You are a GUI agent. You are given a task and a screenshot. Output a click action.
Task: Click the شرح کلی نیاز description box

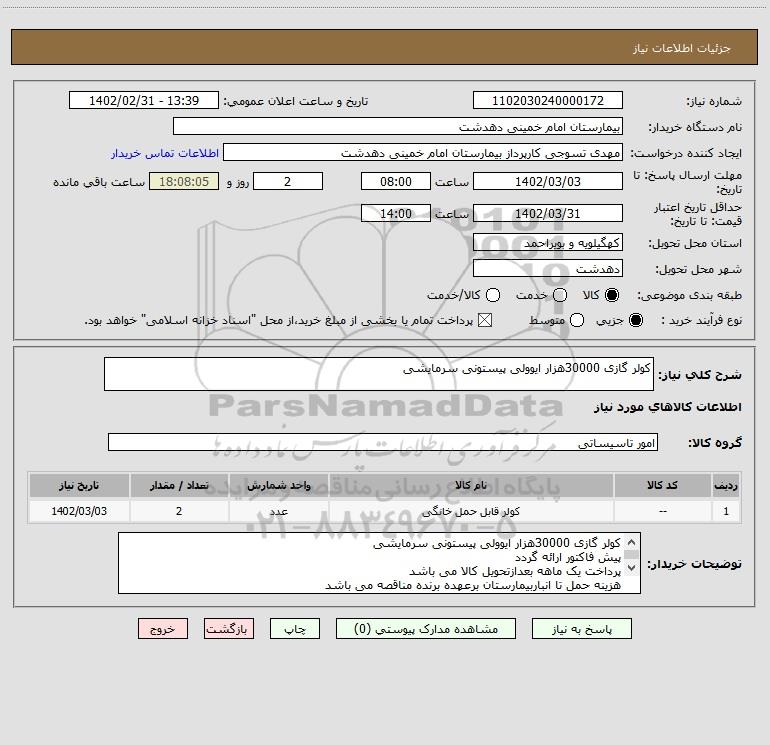379,374
